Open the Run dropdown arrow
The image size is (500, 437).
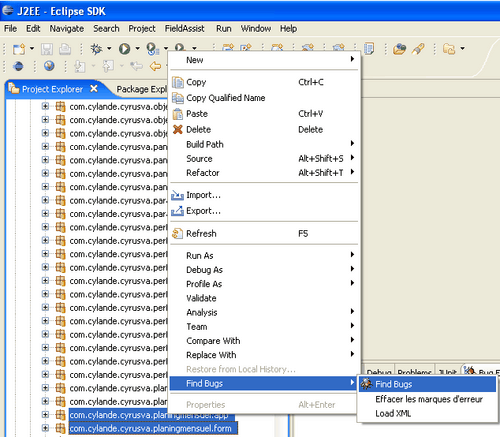pyautogui.click(x=137, y=48)
